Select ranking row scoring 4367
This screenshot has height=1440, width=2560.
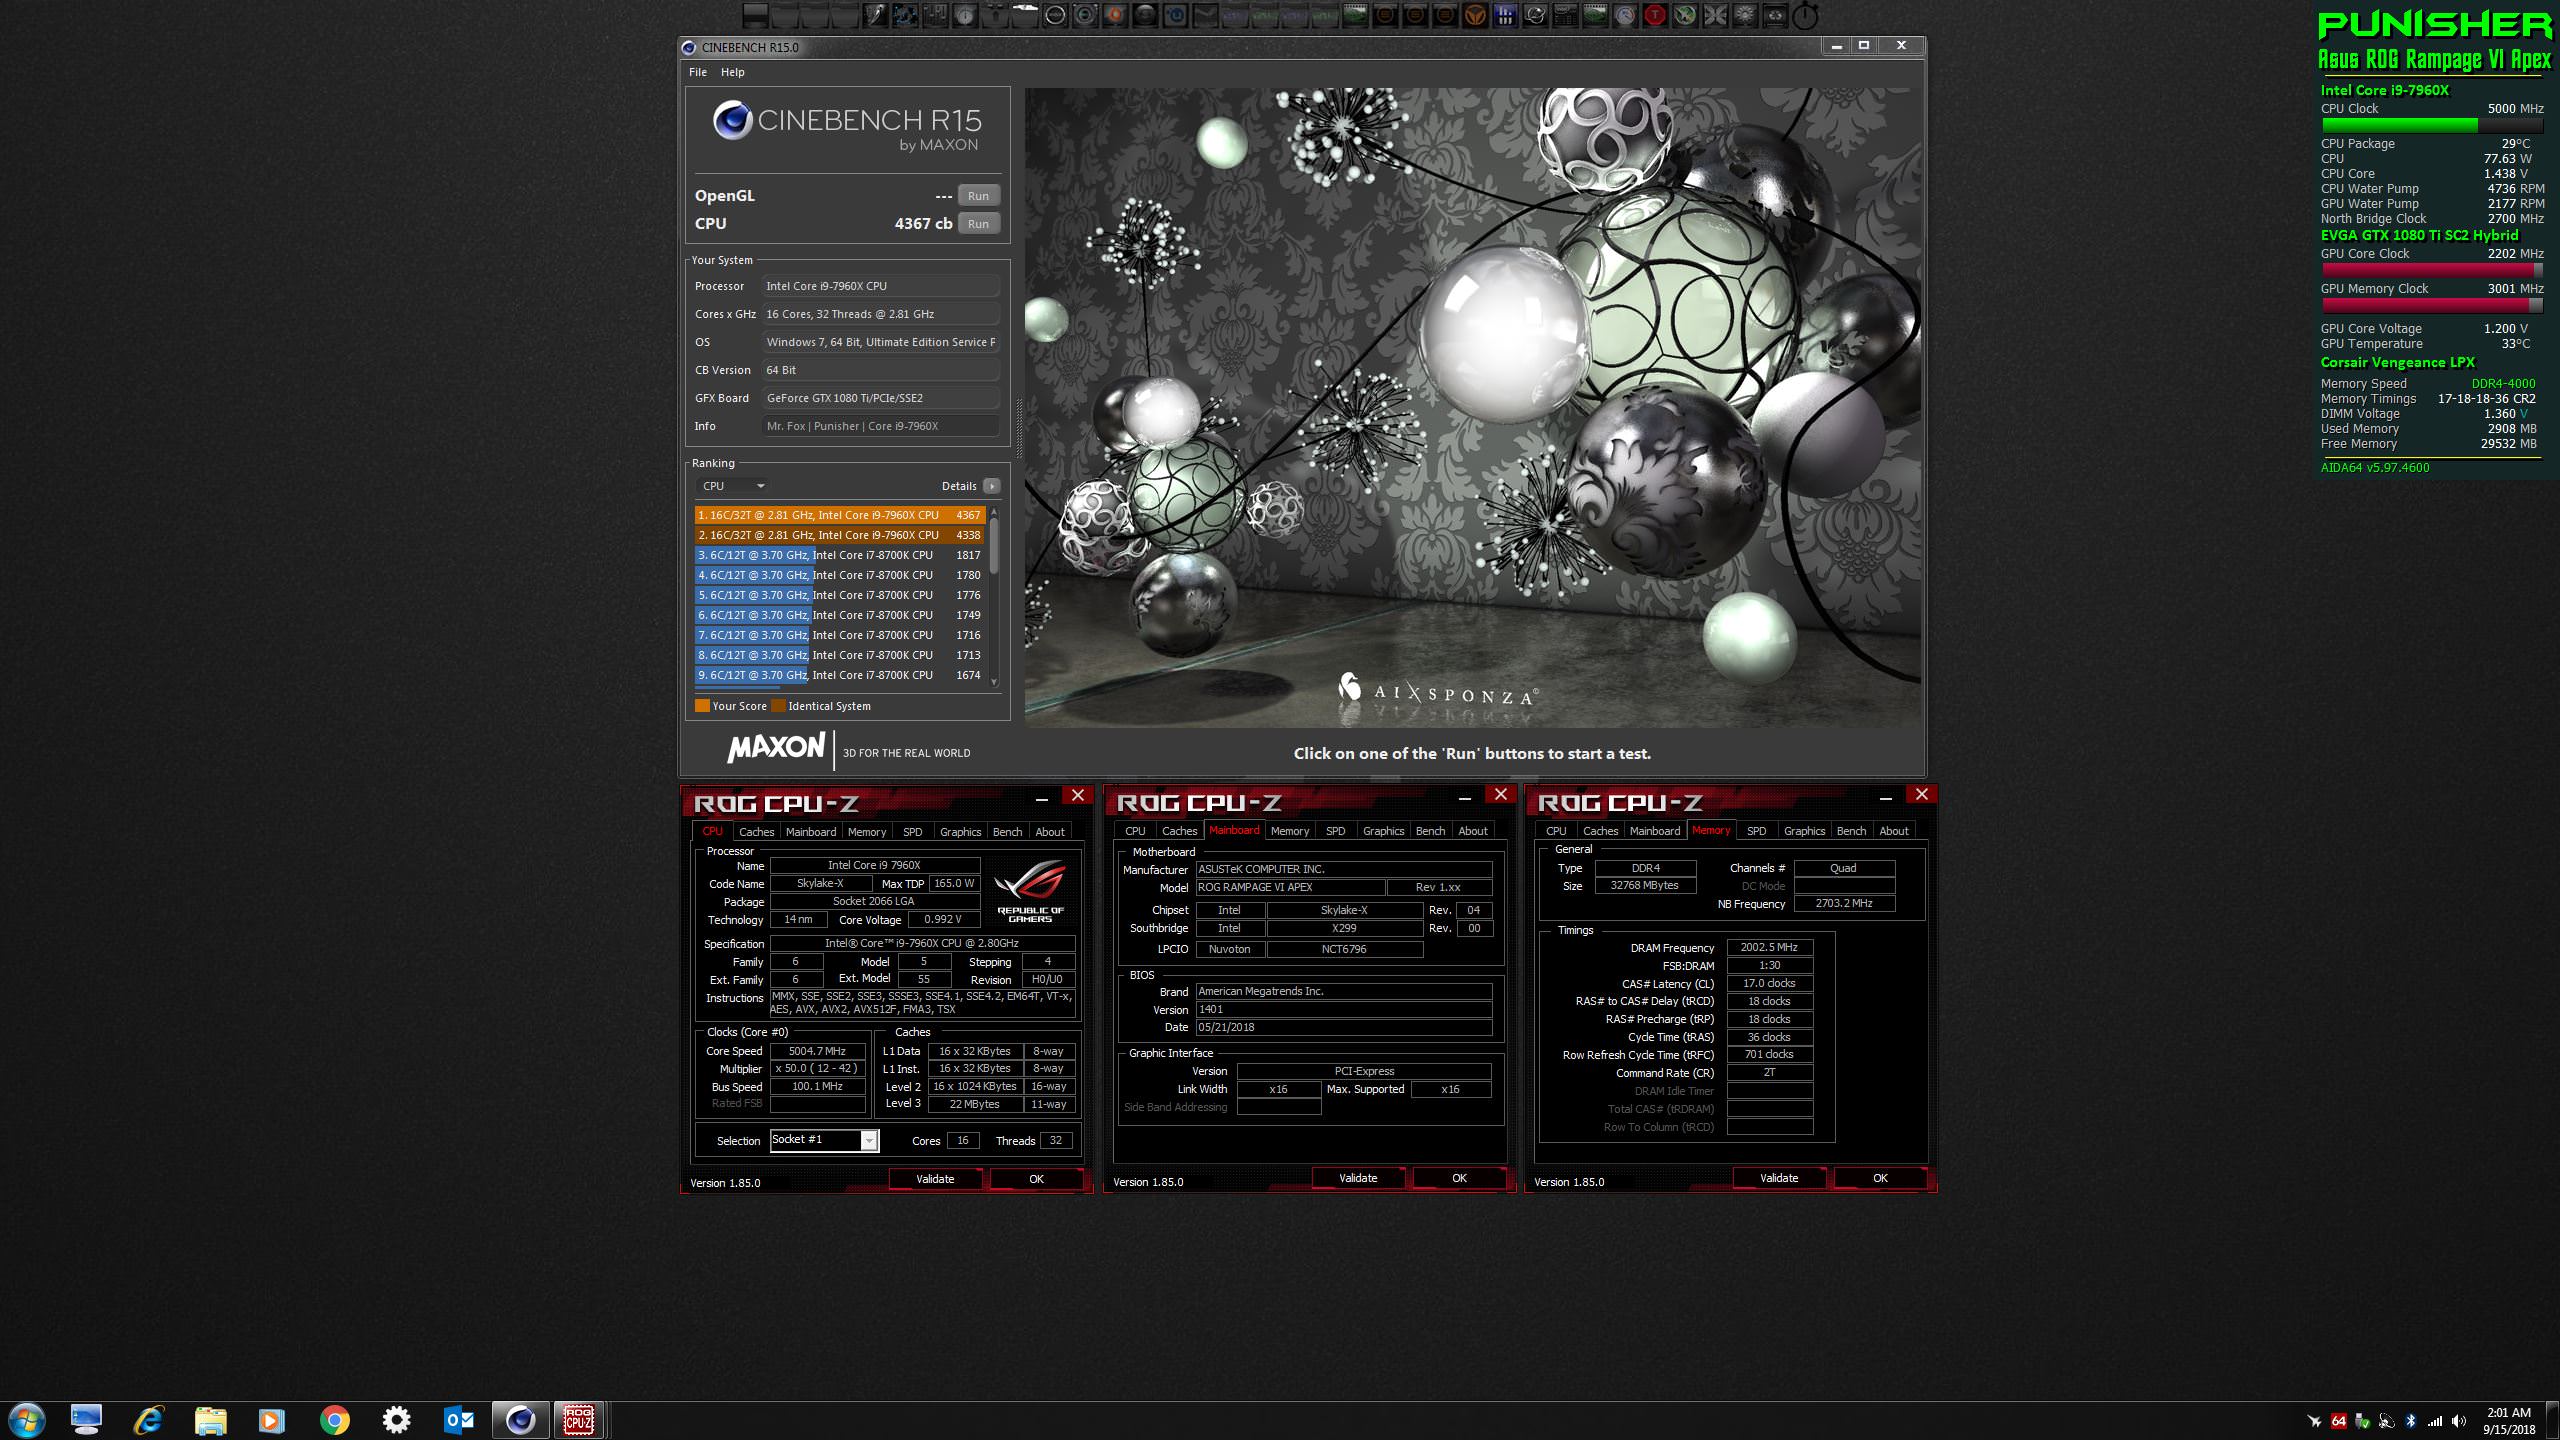[840, 515]
